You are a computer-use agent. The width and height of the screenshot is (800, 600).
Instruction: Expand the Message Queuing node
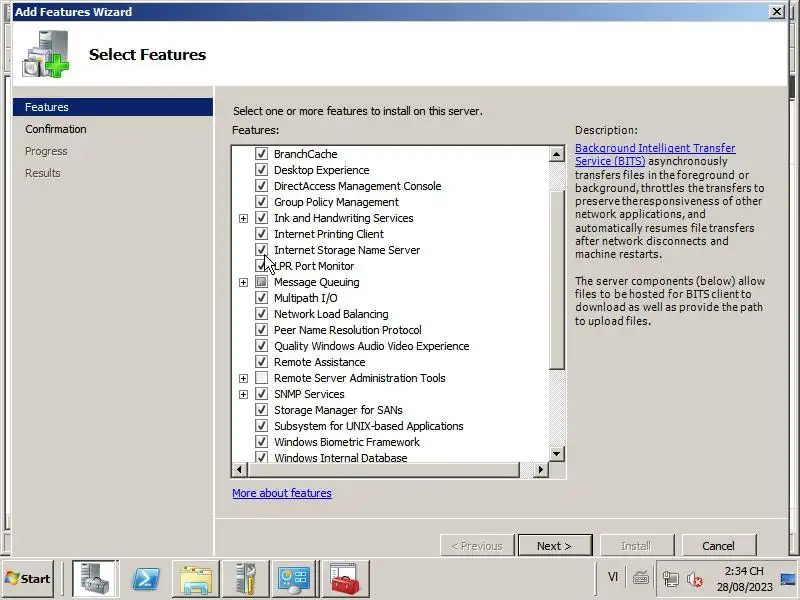(x=243, y=282)
